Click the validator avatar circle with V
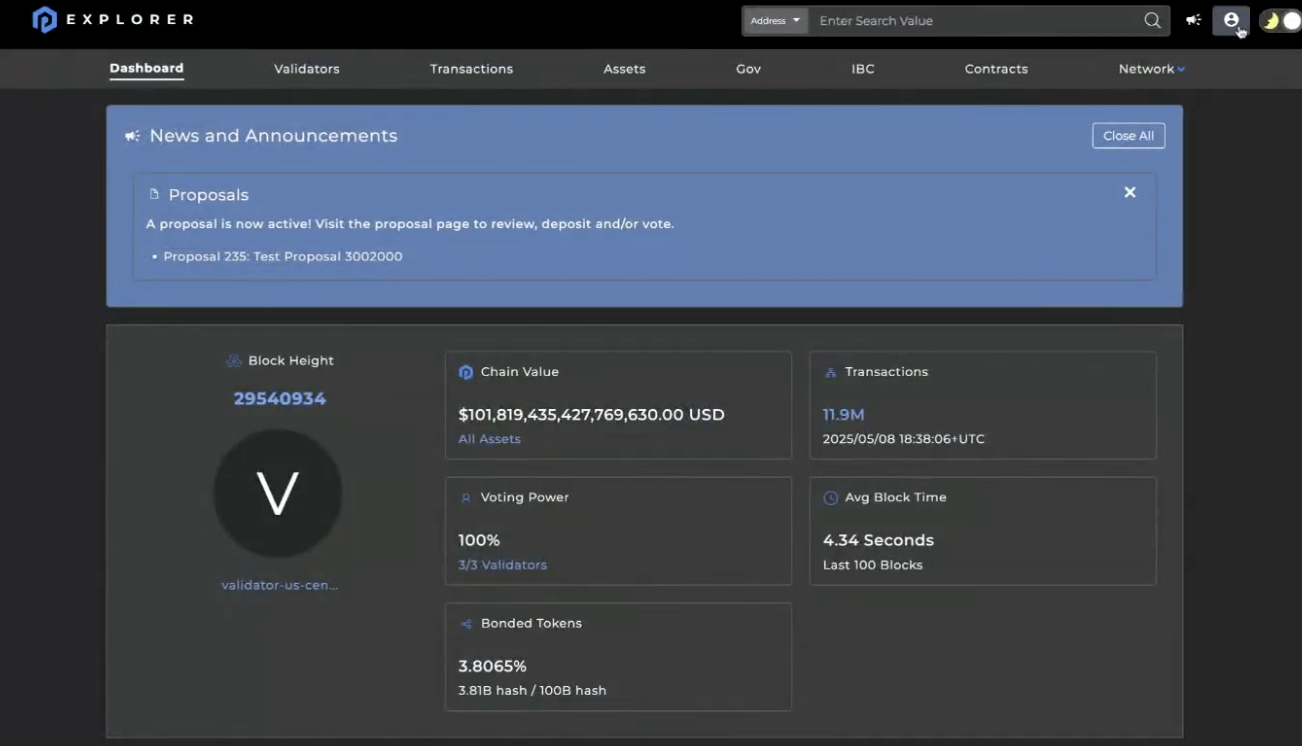 tap(278, 493)
